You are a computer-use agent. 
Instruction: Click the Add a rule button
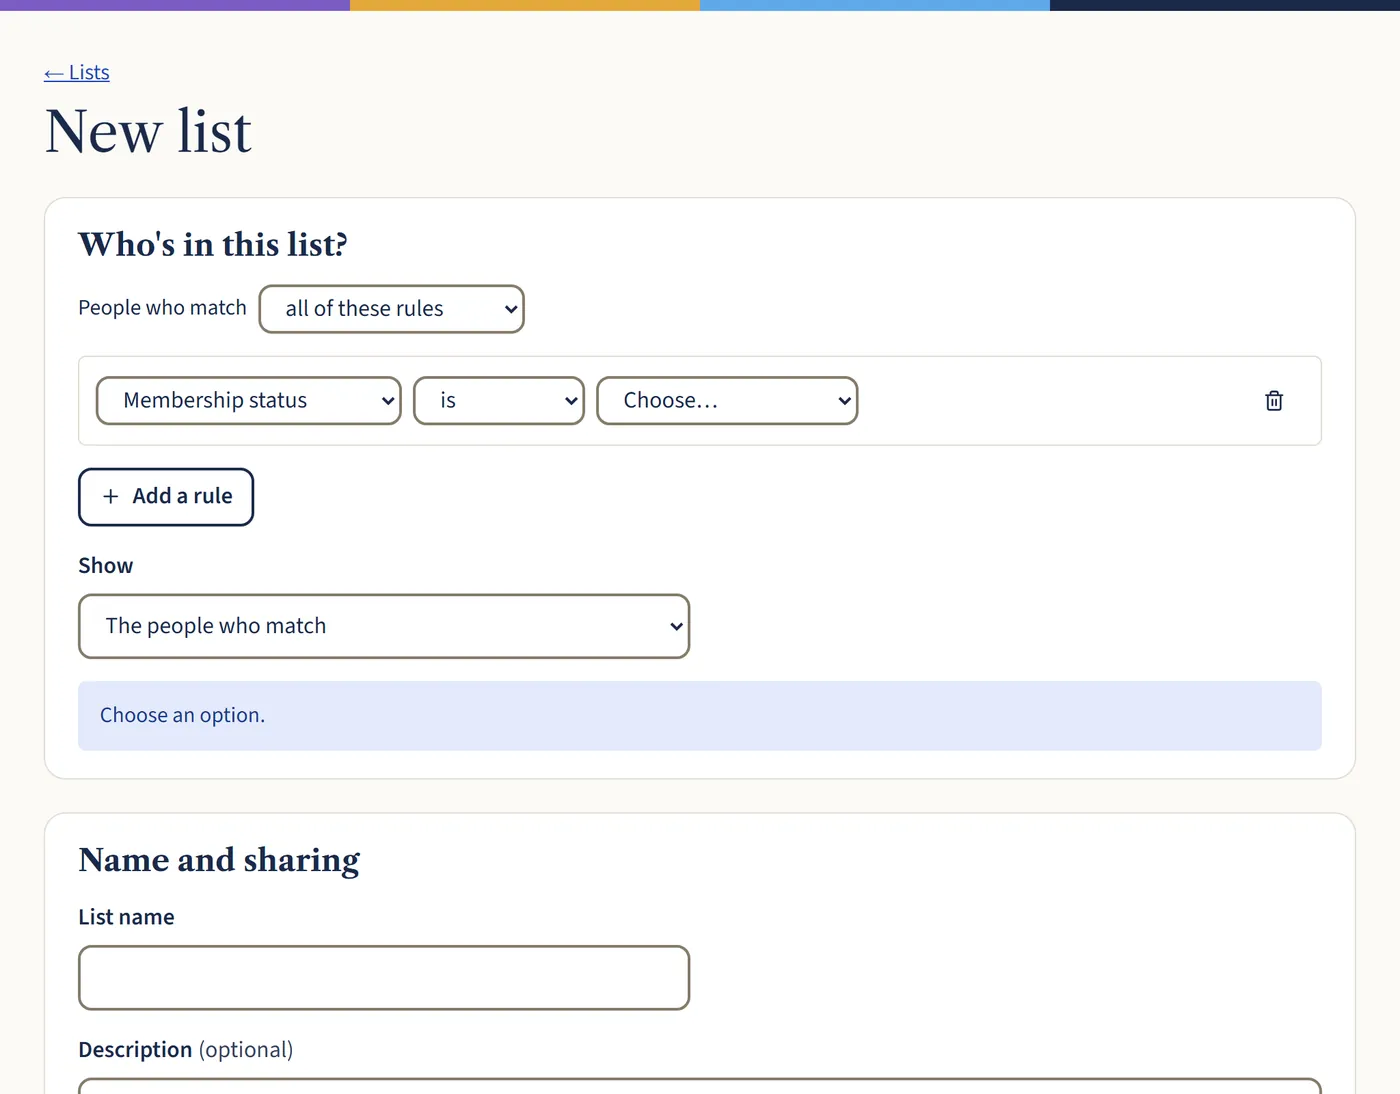coord(166,497)
